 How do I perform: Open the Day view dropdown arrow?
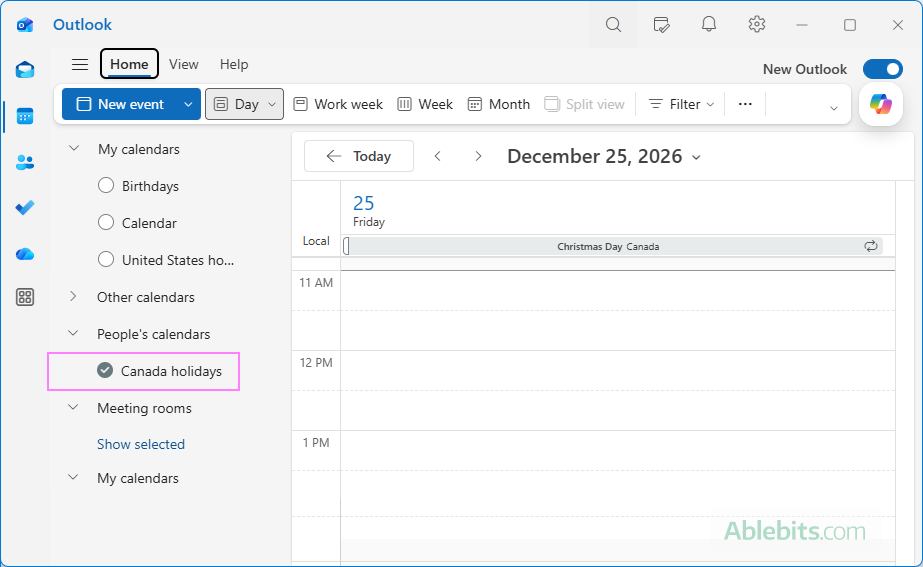click(x=272, y=104)
